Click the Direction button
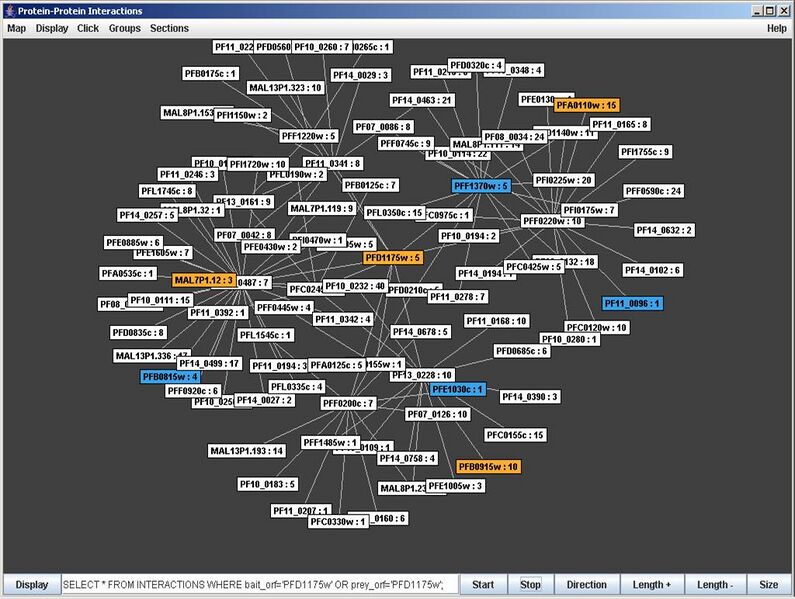795x599 pixels. pyautogui.click(x=586, y=585)
